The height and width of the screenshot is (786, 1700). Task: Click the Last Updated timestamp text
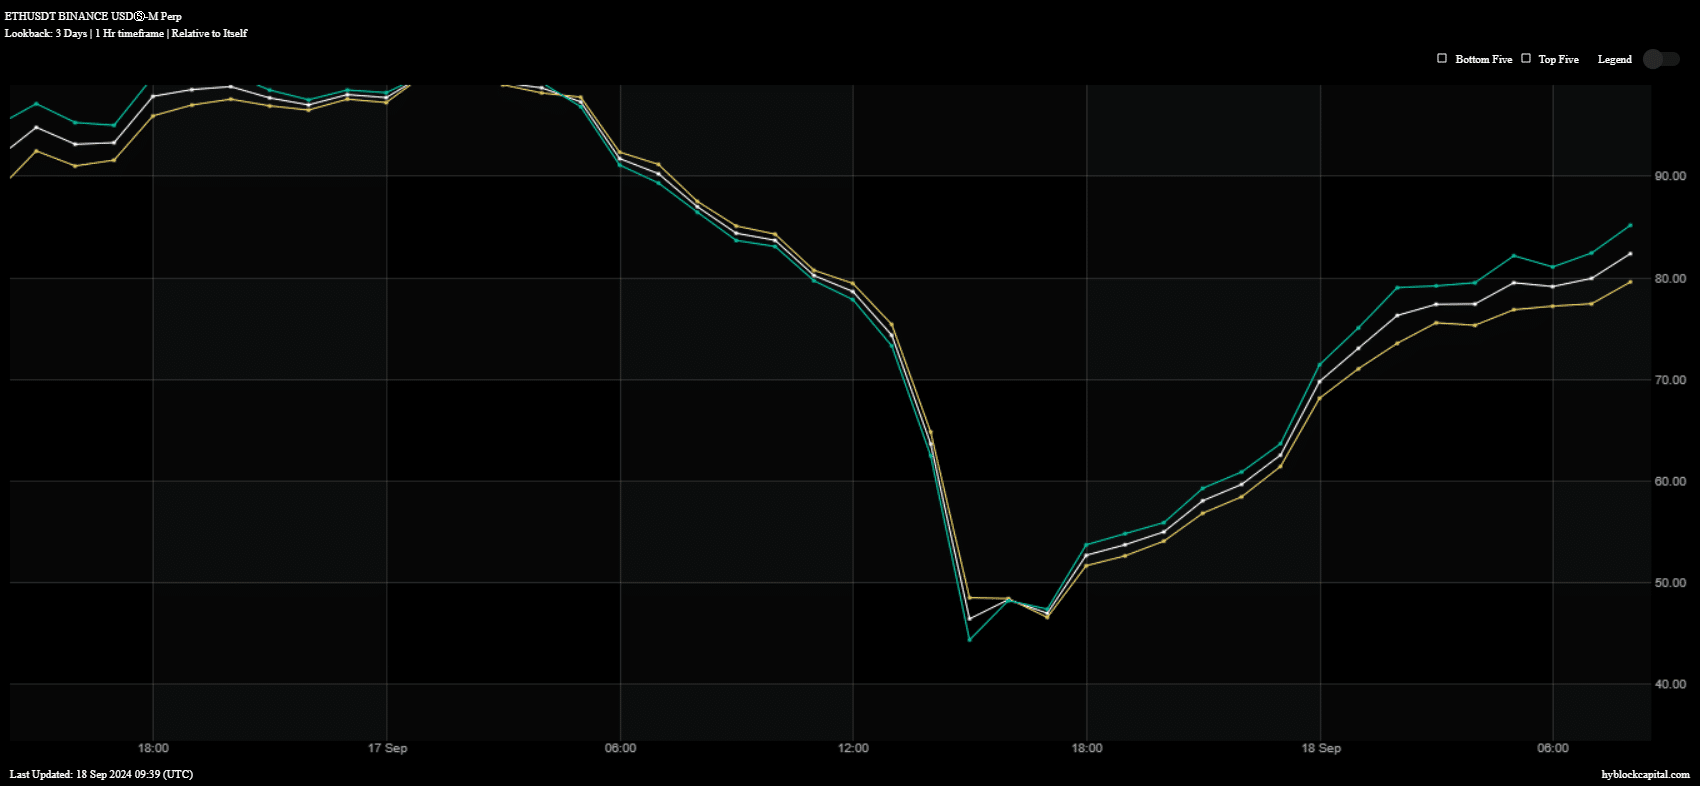pos(101,774)
